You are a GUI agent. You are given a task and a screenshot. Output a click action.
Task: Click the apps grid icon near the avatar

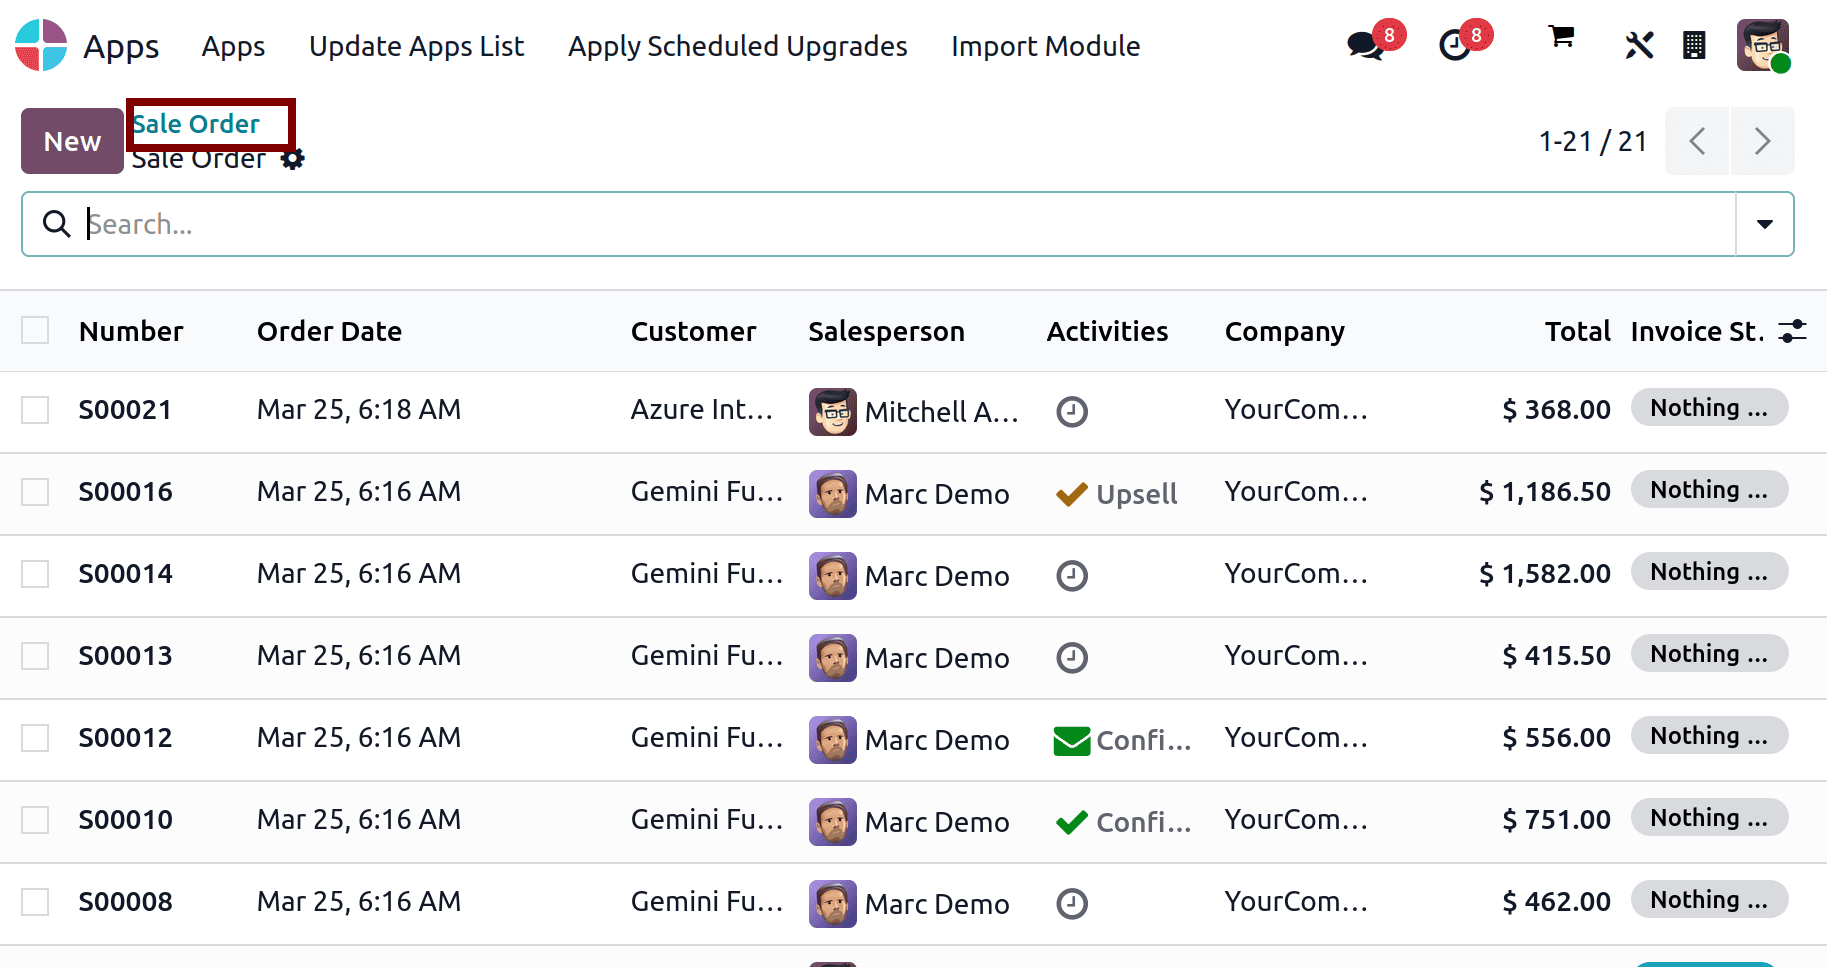1694,45
